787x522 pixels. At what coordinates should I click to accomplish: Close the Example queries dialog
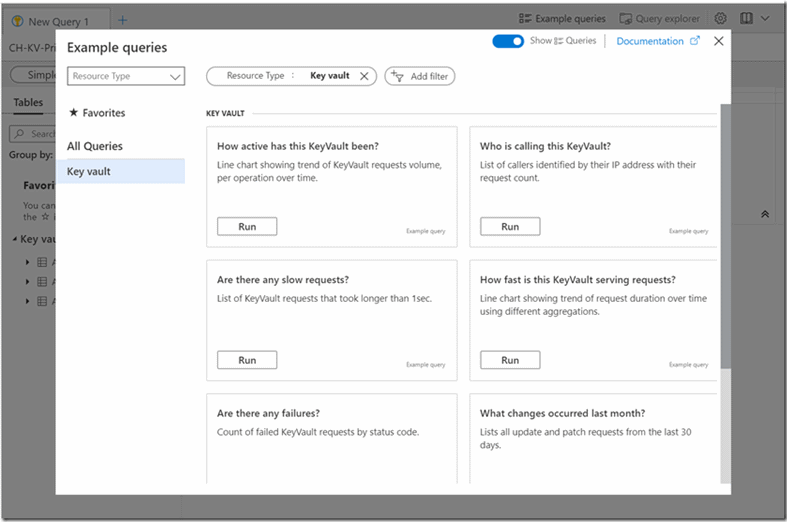[719, 41]
